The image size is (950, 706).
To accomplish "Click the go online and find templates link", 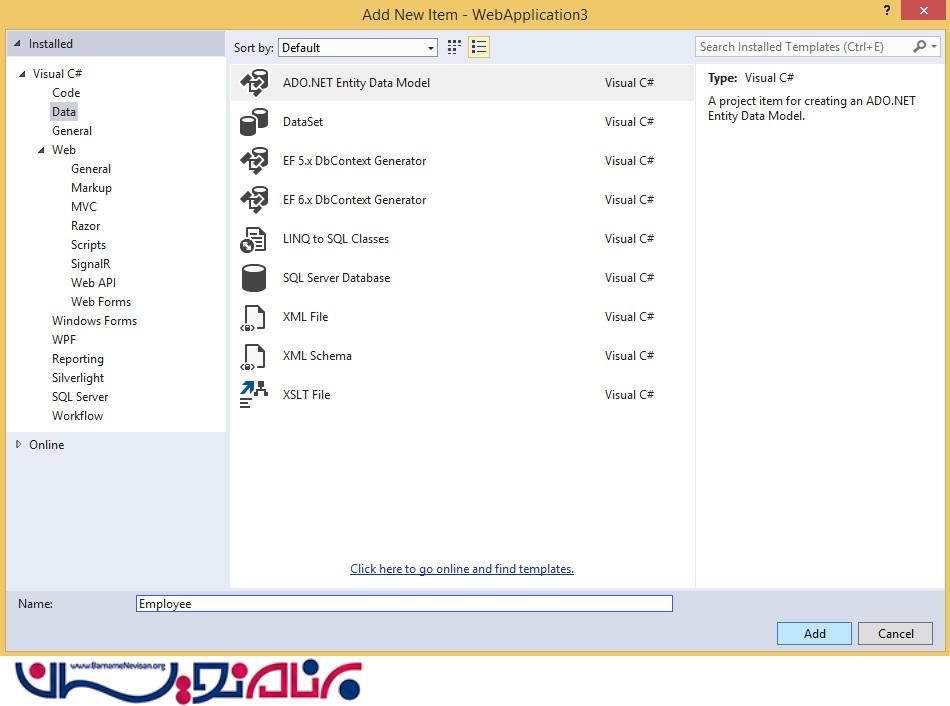I will [461, 569].
